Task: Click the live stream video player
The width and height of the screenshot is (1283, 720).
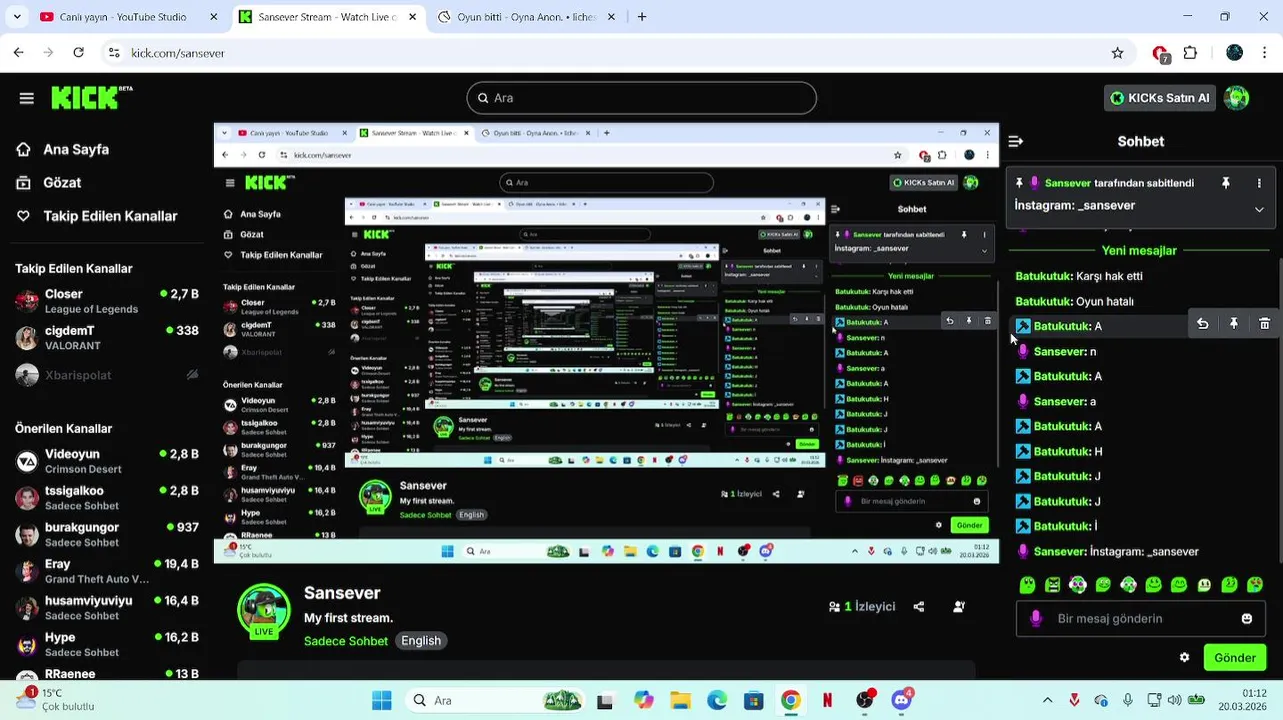Action: pyautogui.click(x=606, y=343)
